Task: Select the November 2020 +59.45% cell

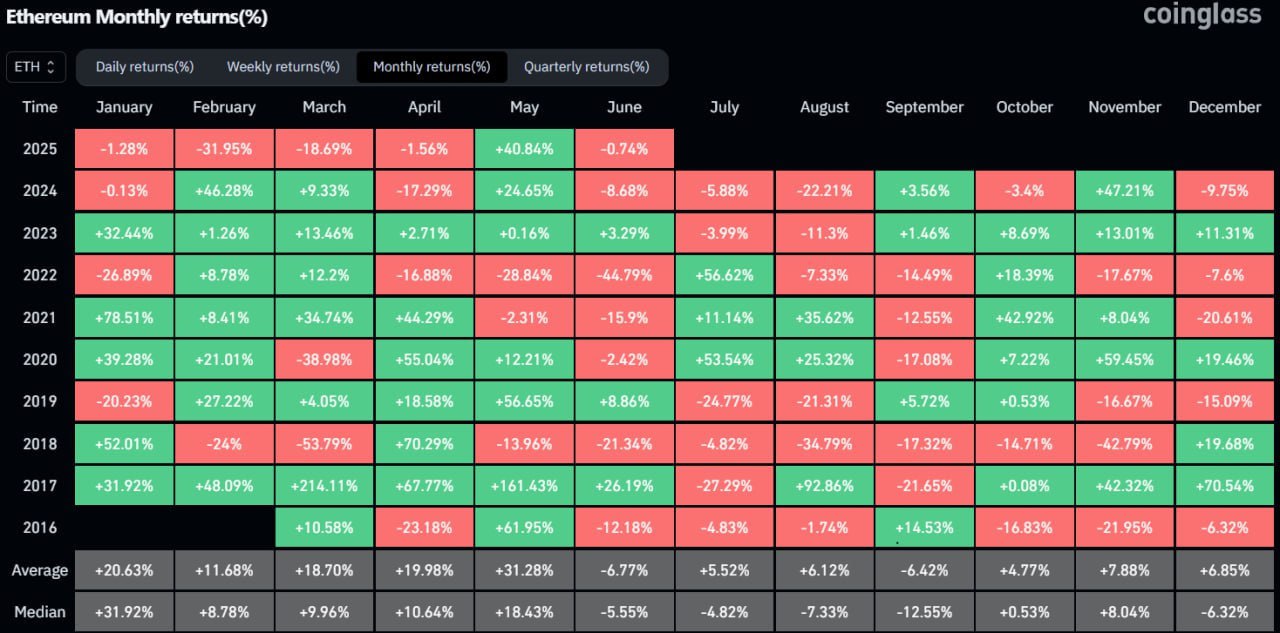Action: click(1124, 360)
